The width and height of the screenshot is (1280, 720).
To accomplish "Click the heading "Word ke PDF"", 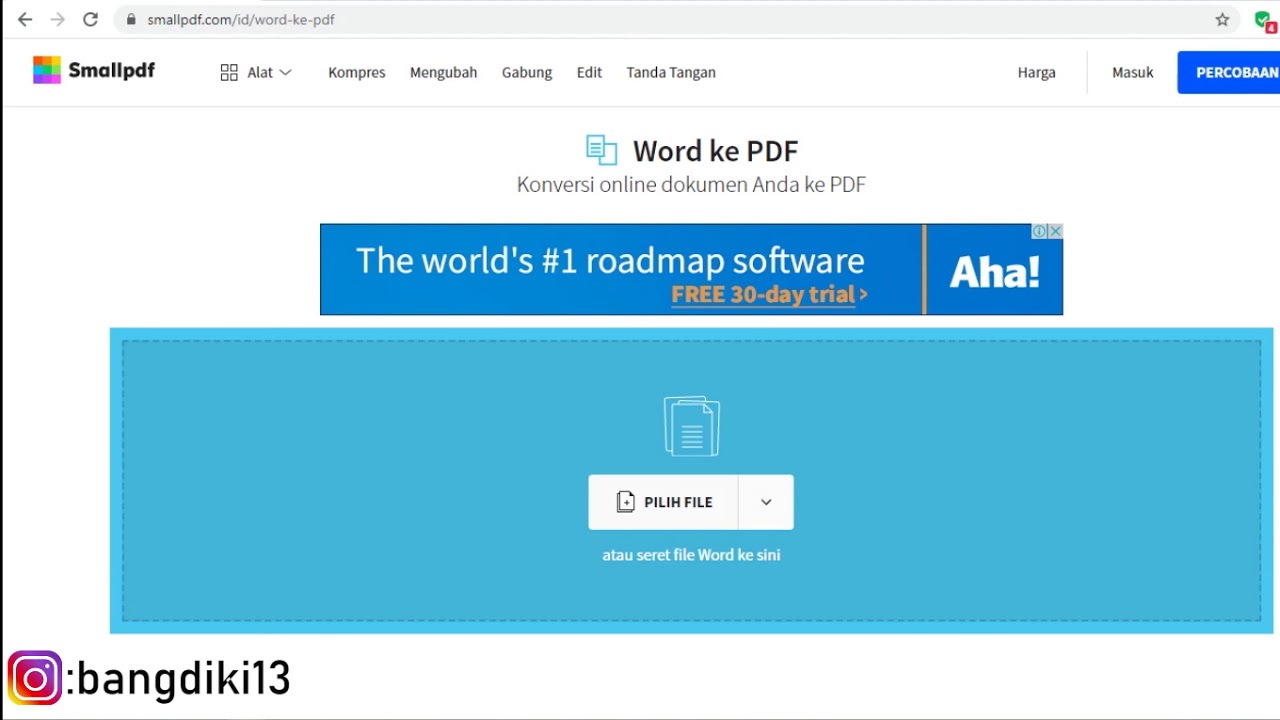I will [x=715, y=151].
